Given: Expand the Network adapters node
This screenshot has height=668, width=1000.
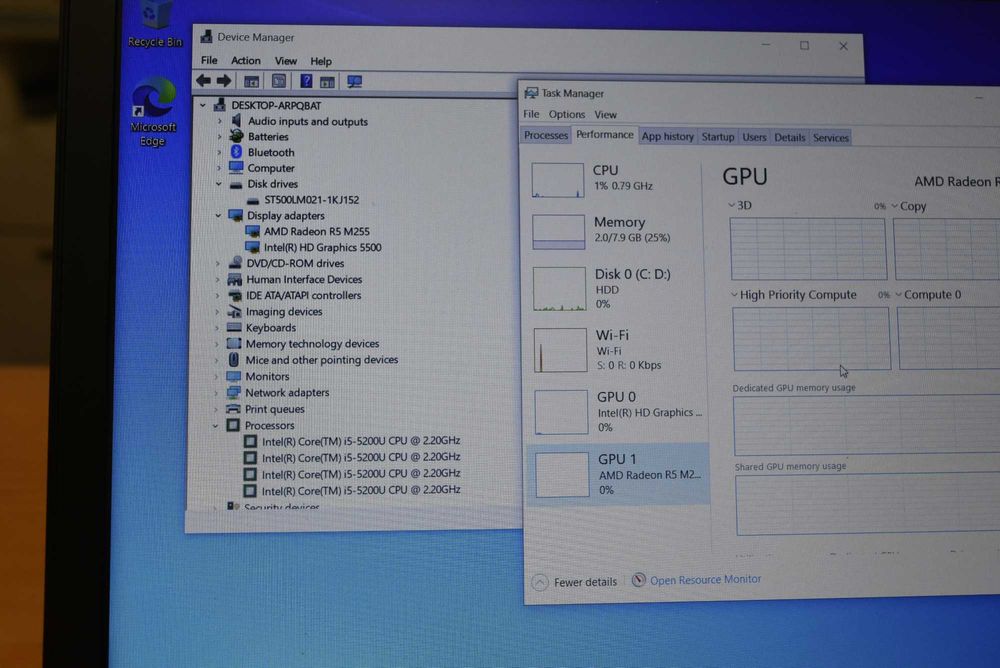Looking at the screenshot, I should click(x=216, y=392).
